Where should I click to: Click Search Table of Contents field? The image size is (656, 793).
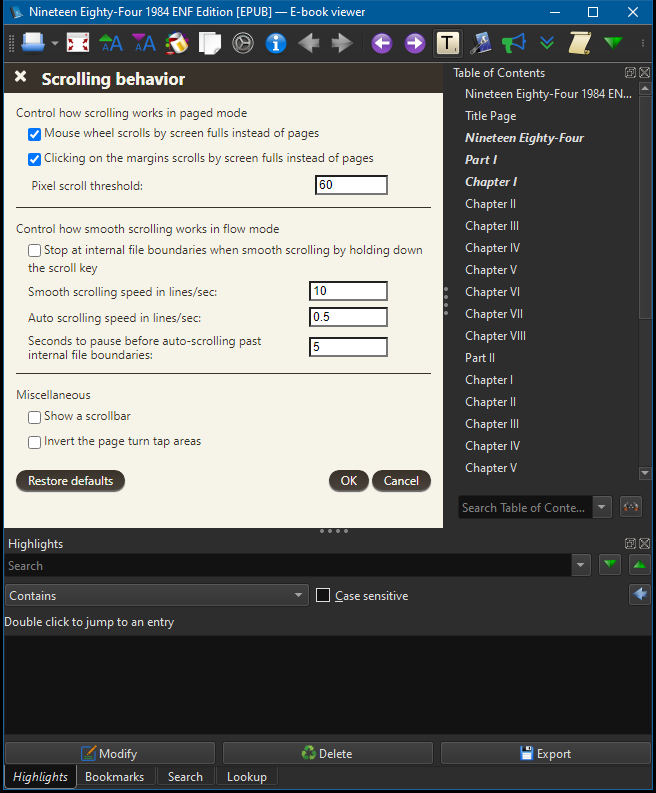click(525, 507)
